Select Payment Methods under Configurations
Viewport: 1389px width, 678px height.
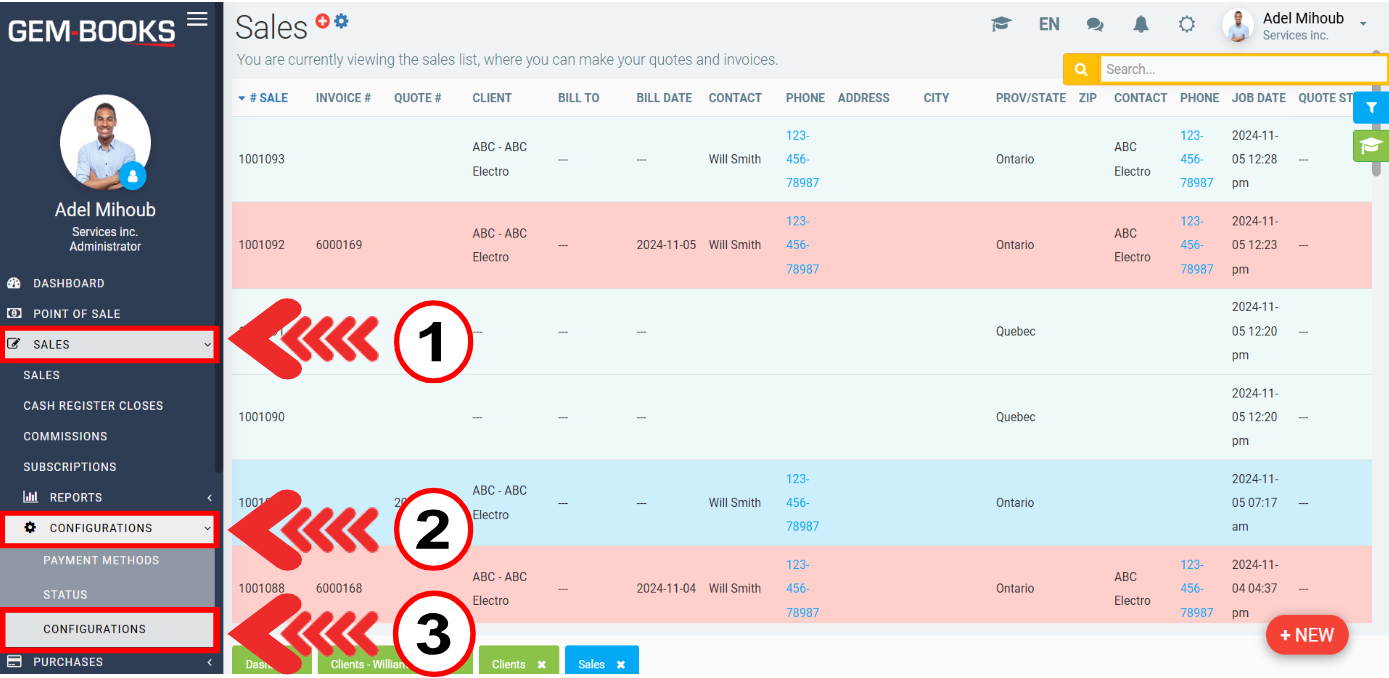(x=101, y=561)
